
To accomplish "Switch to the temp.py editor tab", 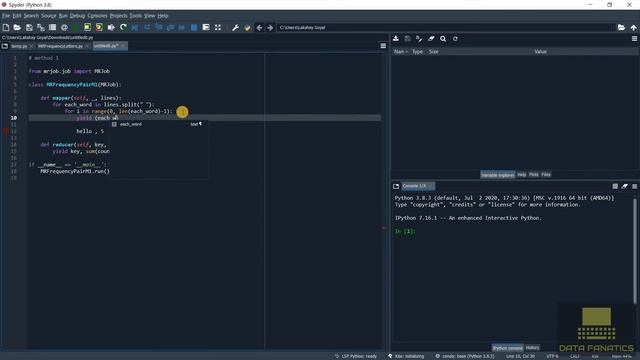I will pos(19,46).
